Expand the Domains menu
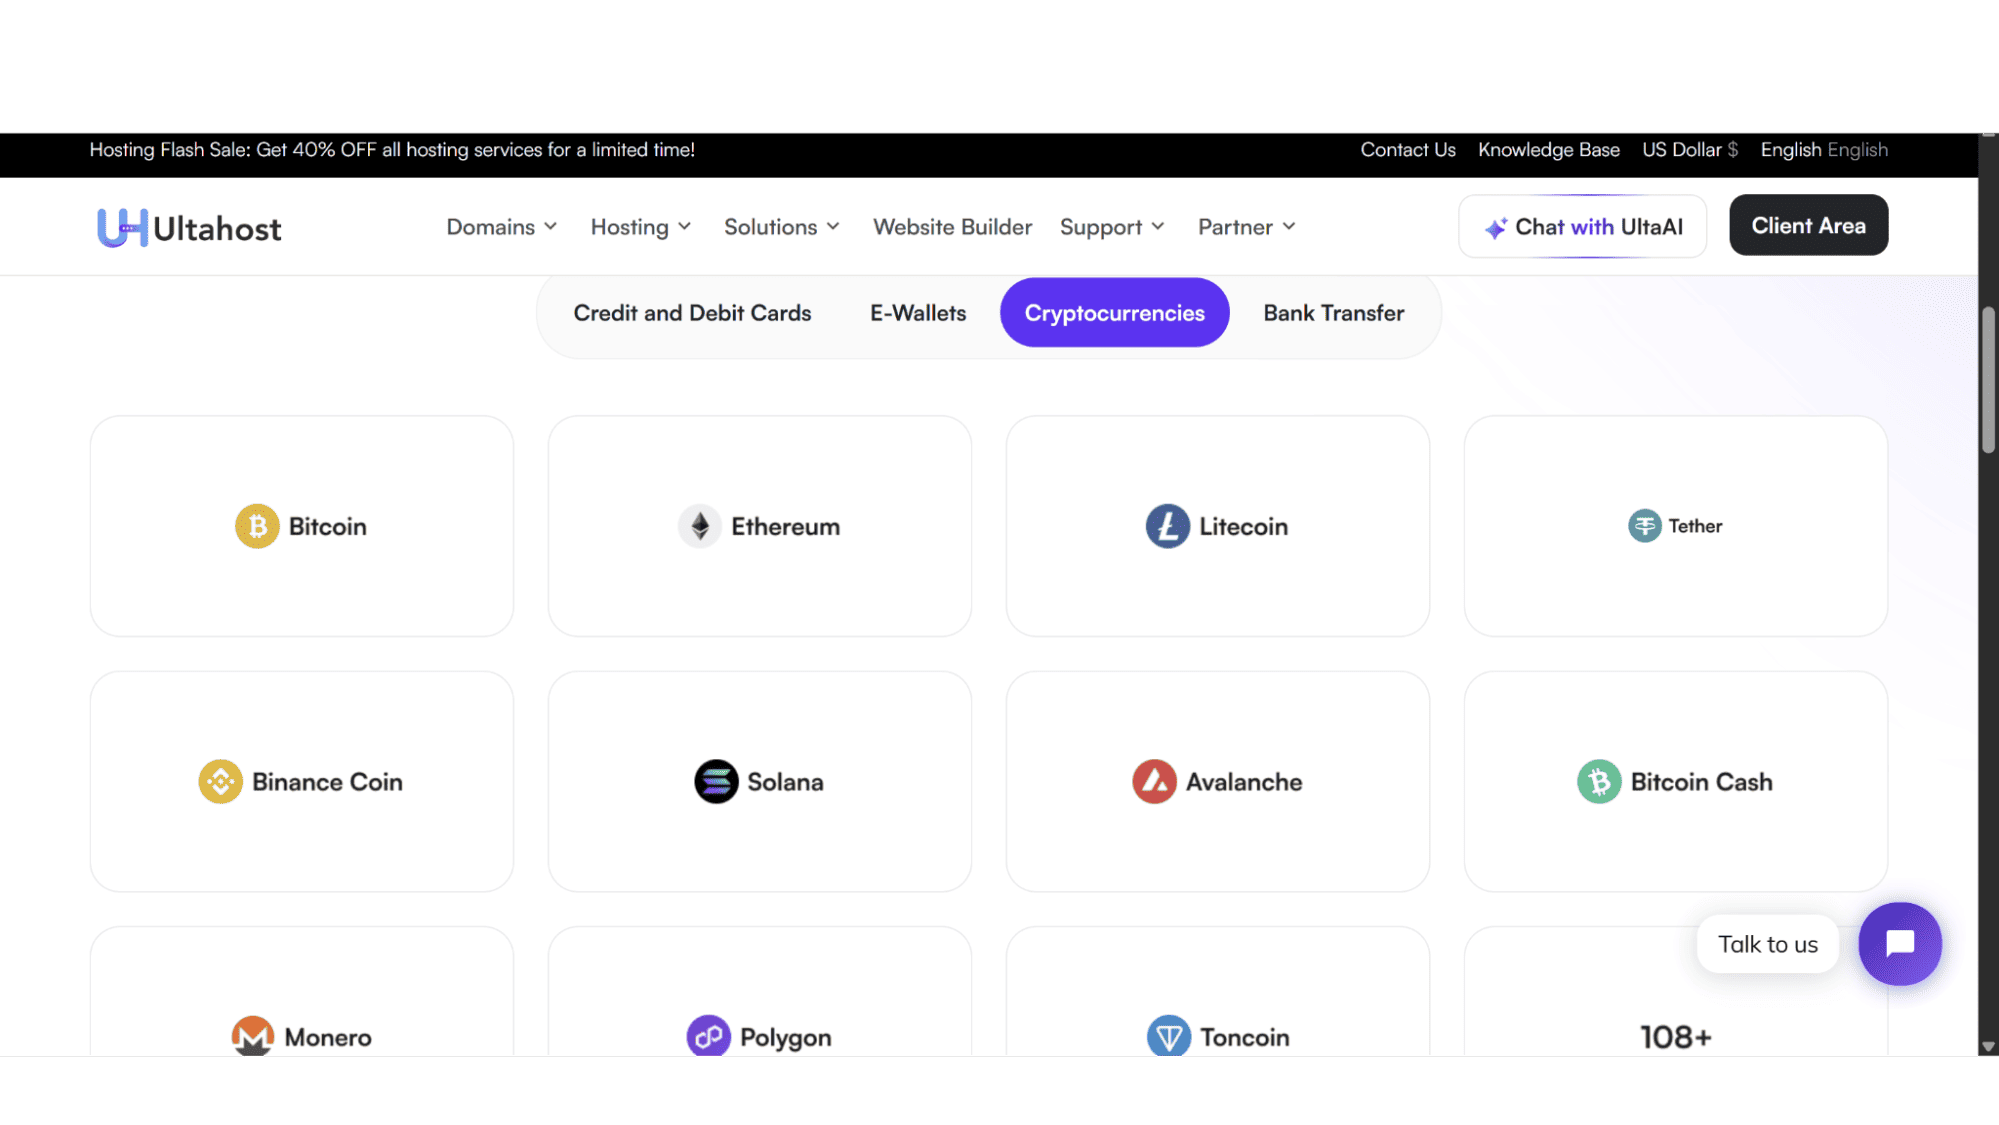1999x1125 pixels. coord(501,227)
